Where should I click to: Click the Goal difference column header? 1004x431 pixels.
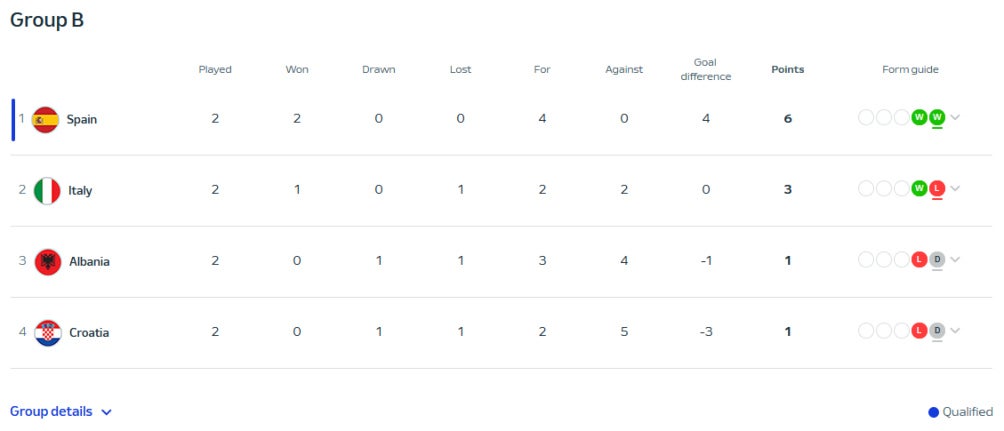[705, 69]
